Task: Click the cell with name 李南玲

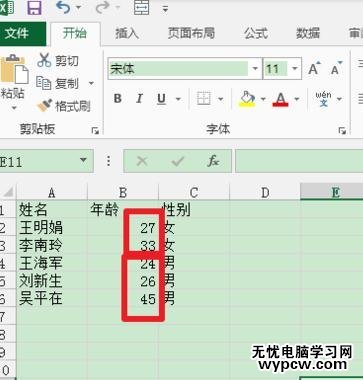Action: click(52, 246)
